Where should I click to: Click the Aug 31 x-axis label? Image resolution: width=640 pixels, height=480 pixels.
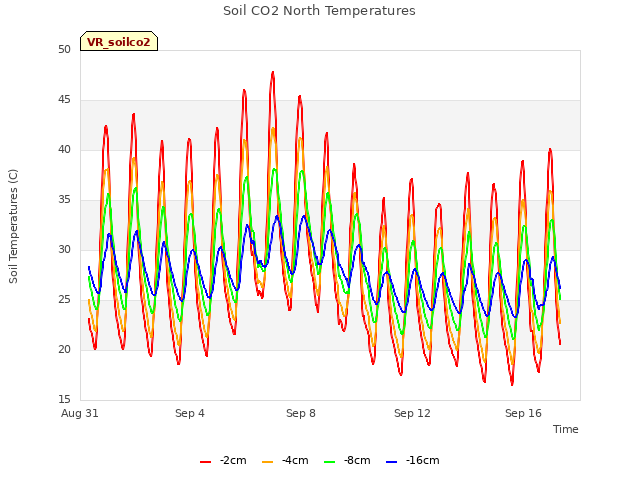point(80,413)
